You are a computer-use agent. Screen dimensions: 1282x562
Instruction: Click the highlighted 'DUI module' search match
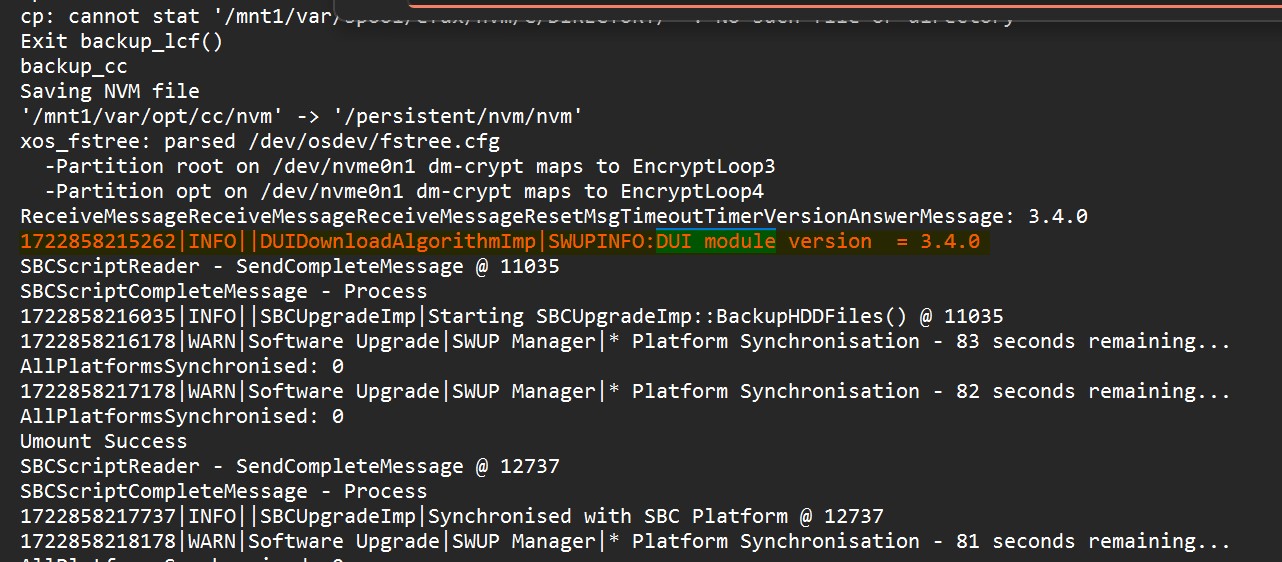[716, 241]
